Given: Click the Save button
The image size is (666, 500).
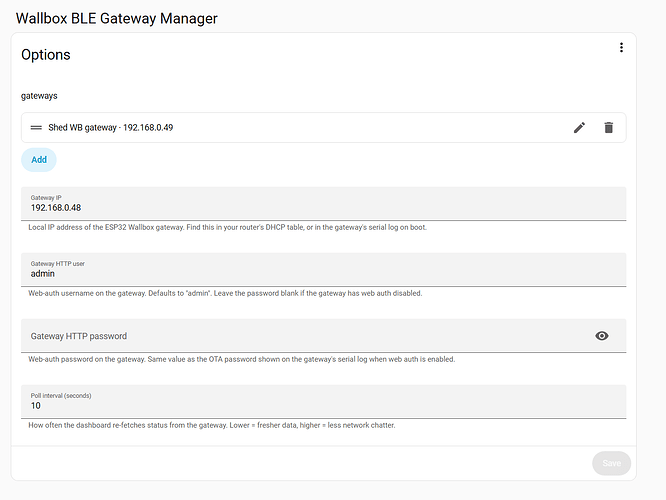Looking at the screenshot, I should (611, 463).
